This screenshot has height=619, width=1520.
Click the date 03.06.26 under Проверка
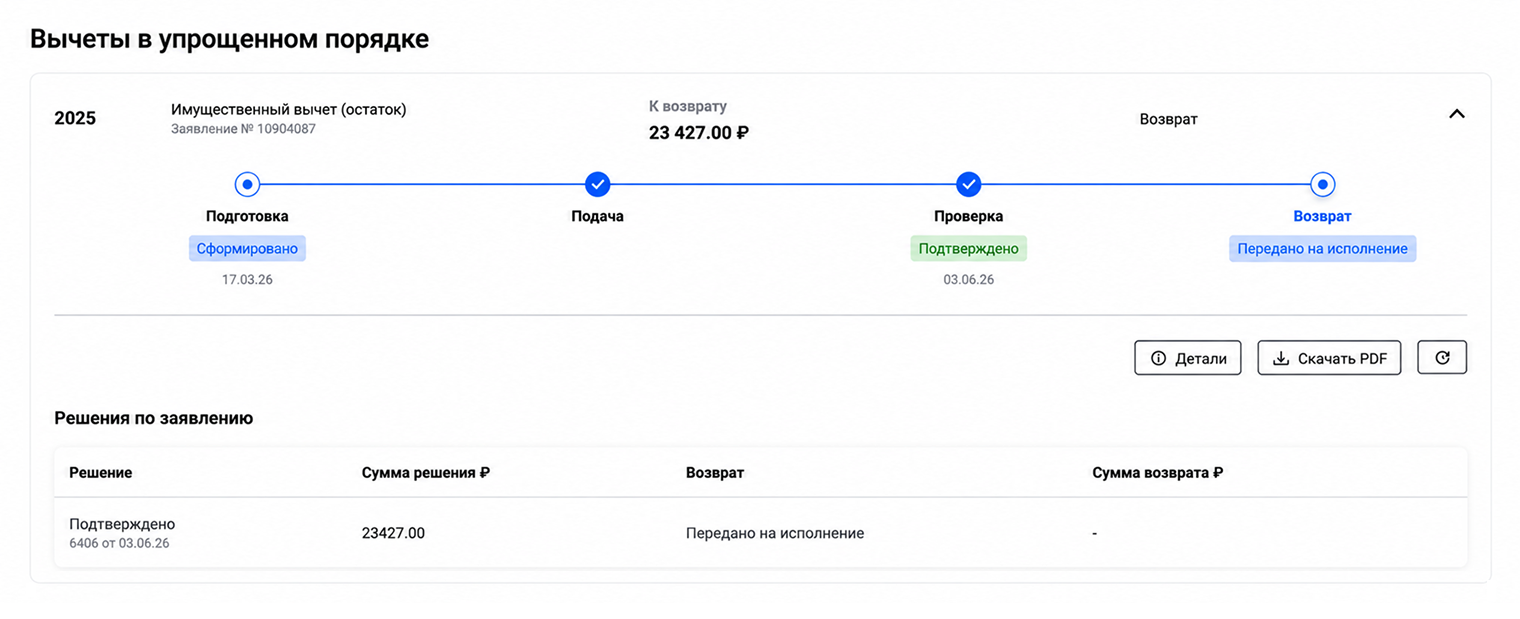(968, 280)
